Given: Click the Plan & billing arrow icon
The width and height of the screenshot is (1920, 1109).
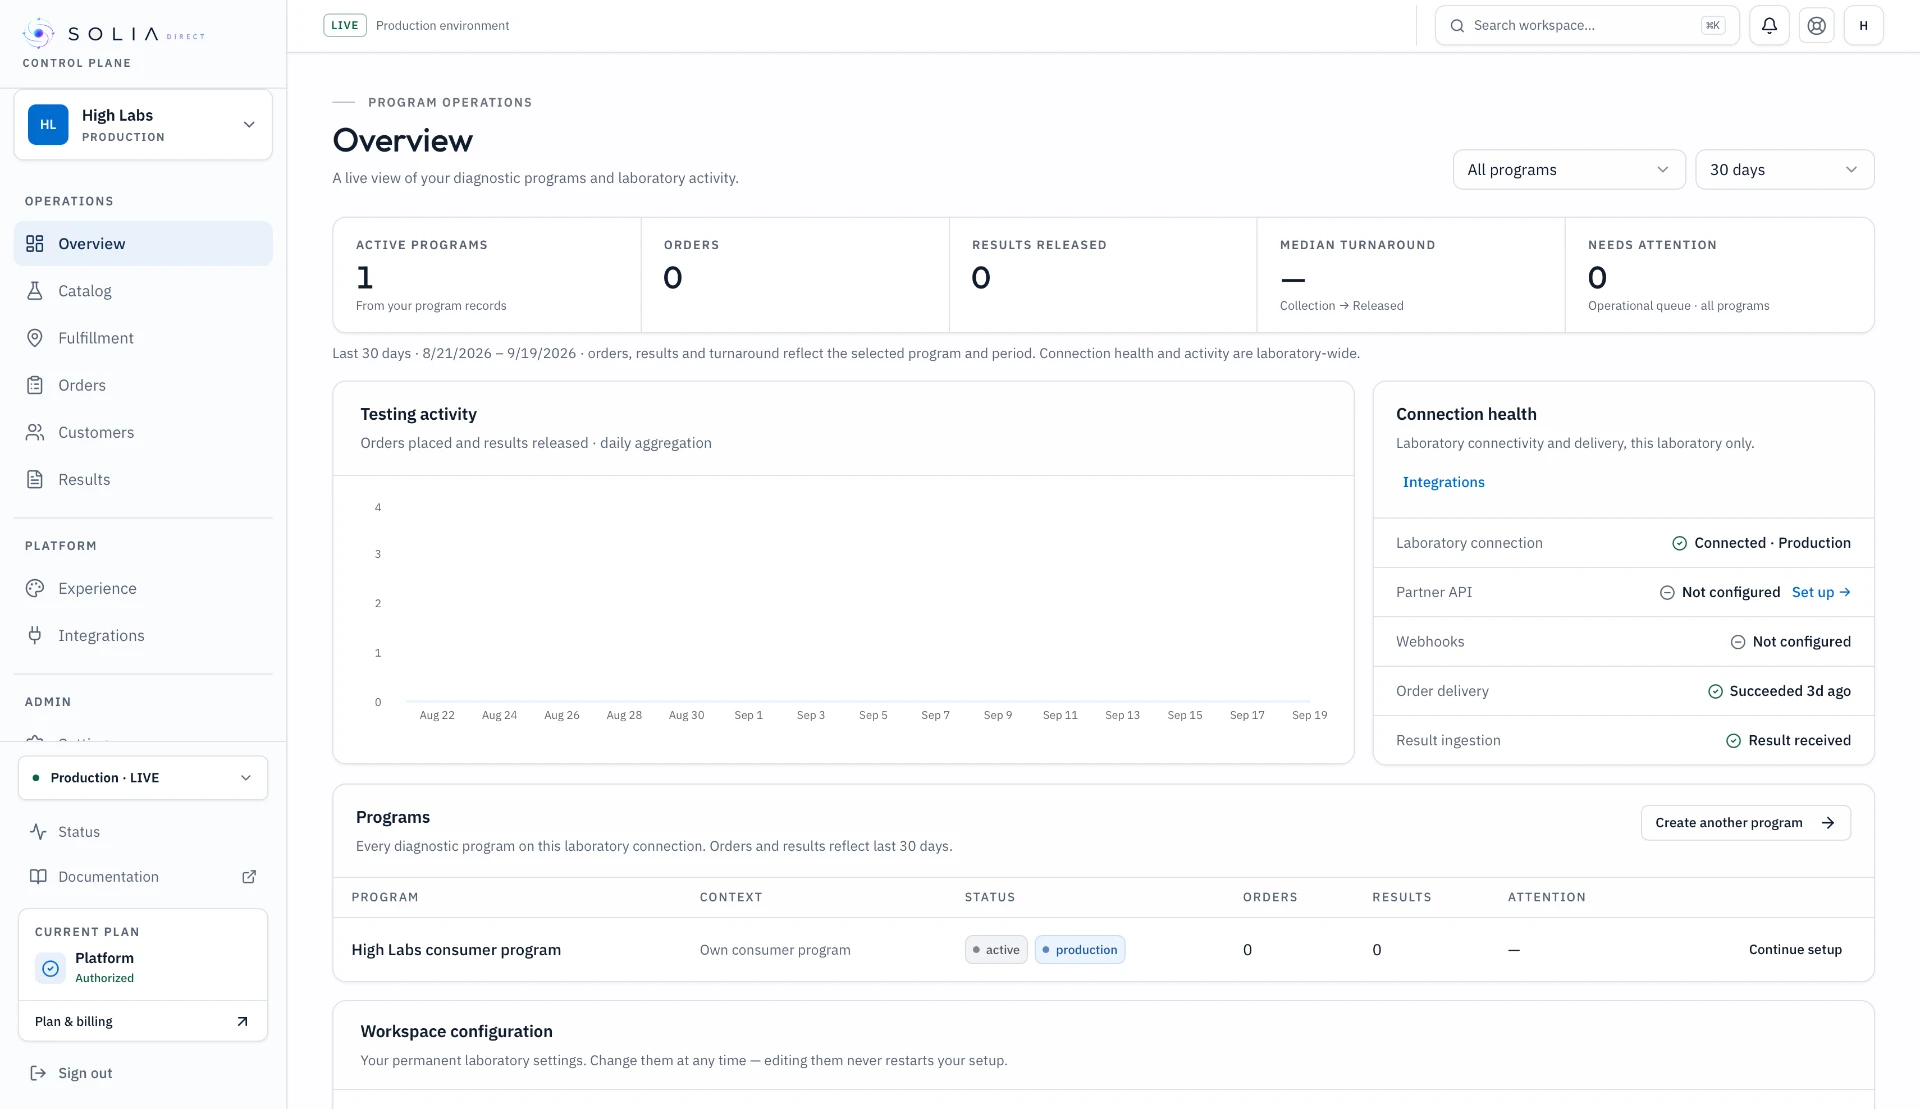Looking at the screenshot, I should tap(242, 1021).
